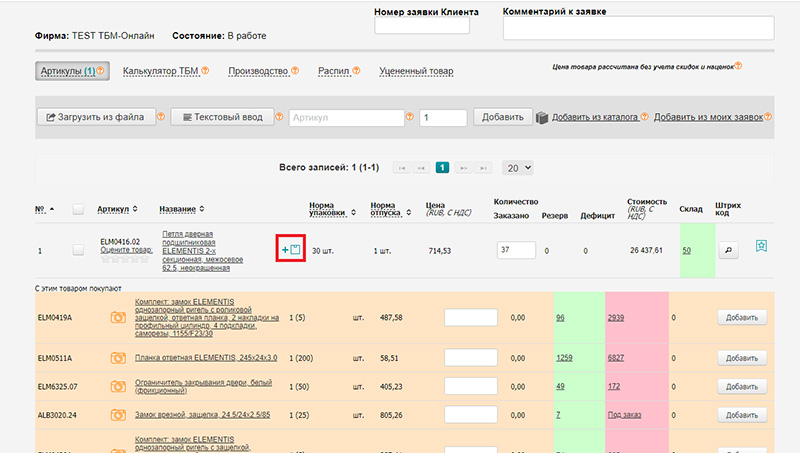Toggle the select-all checkbox in the table header
800x453 pixels.
point(78,209)
